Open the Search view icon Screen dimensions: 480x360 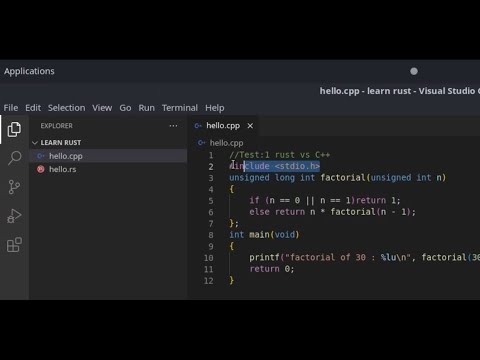click(14, 158)
